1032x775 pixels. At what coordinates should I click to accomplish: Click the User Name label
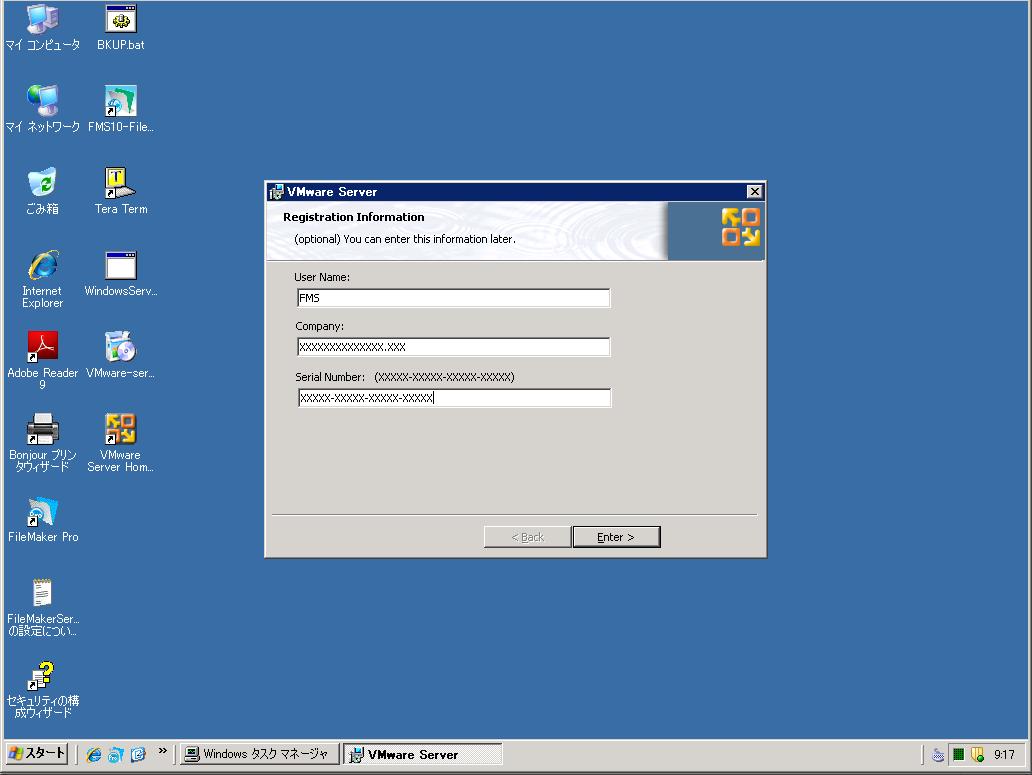[x=322, y=277]
